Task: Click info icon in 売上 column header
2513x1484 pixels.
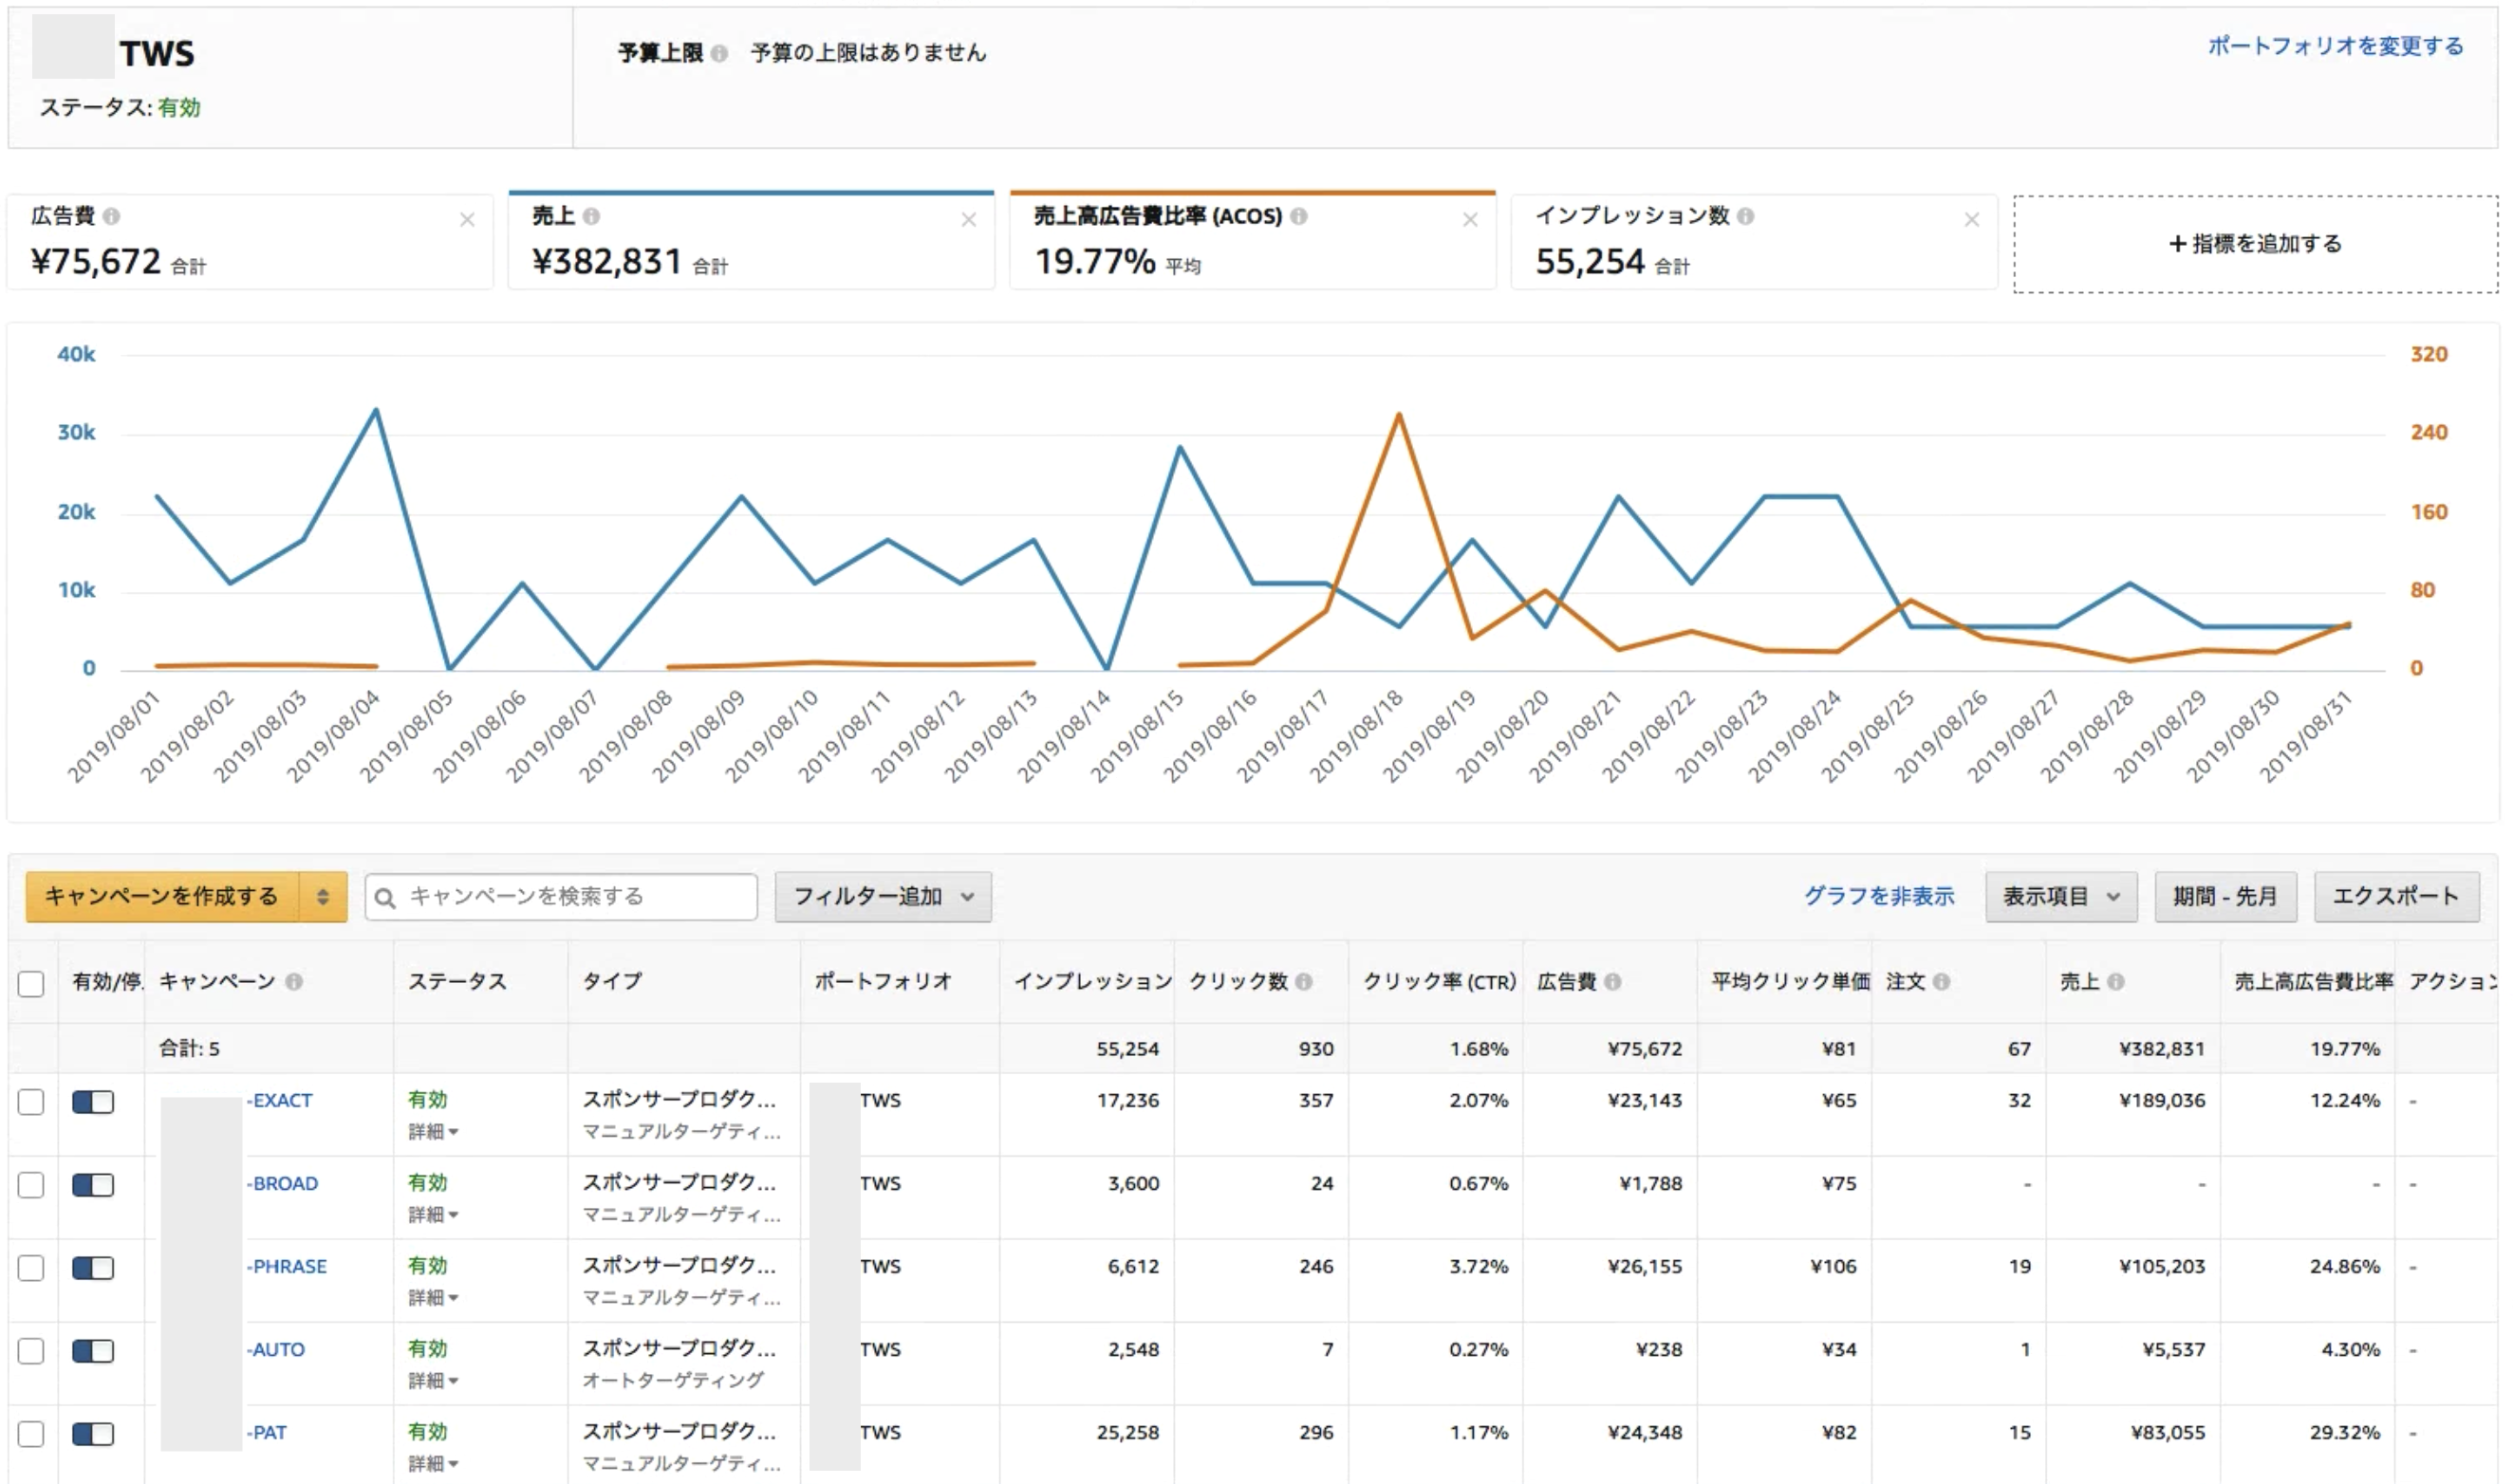Action: coord(2116,982)
